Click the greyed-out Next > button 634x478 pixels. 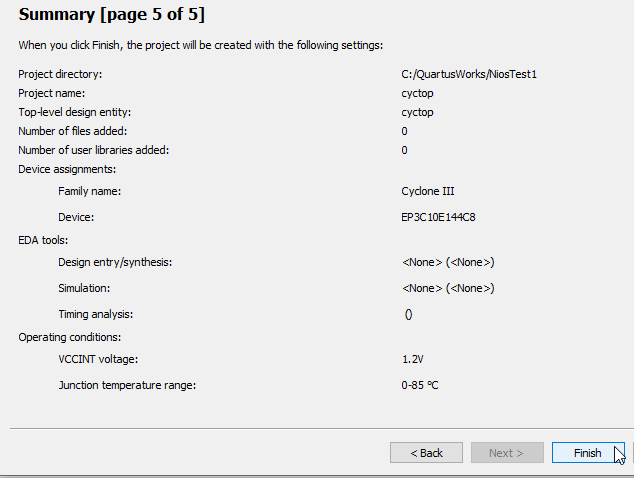[507, 453]
